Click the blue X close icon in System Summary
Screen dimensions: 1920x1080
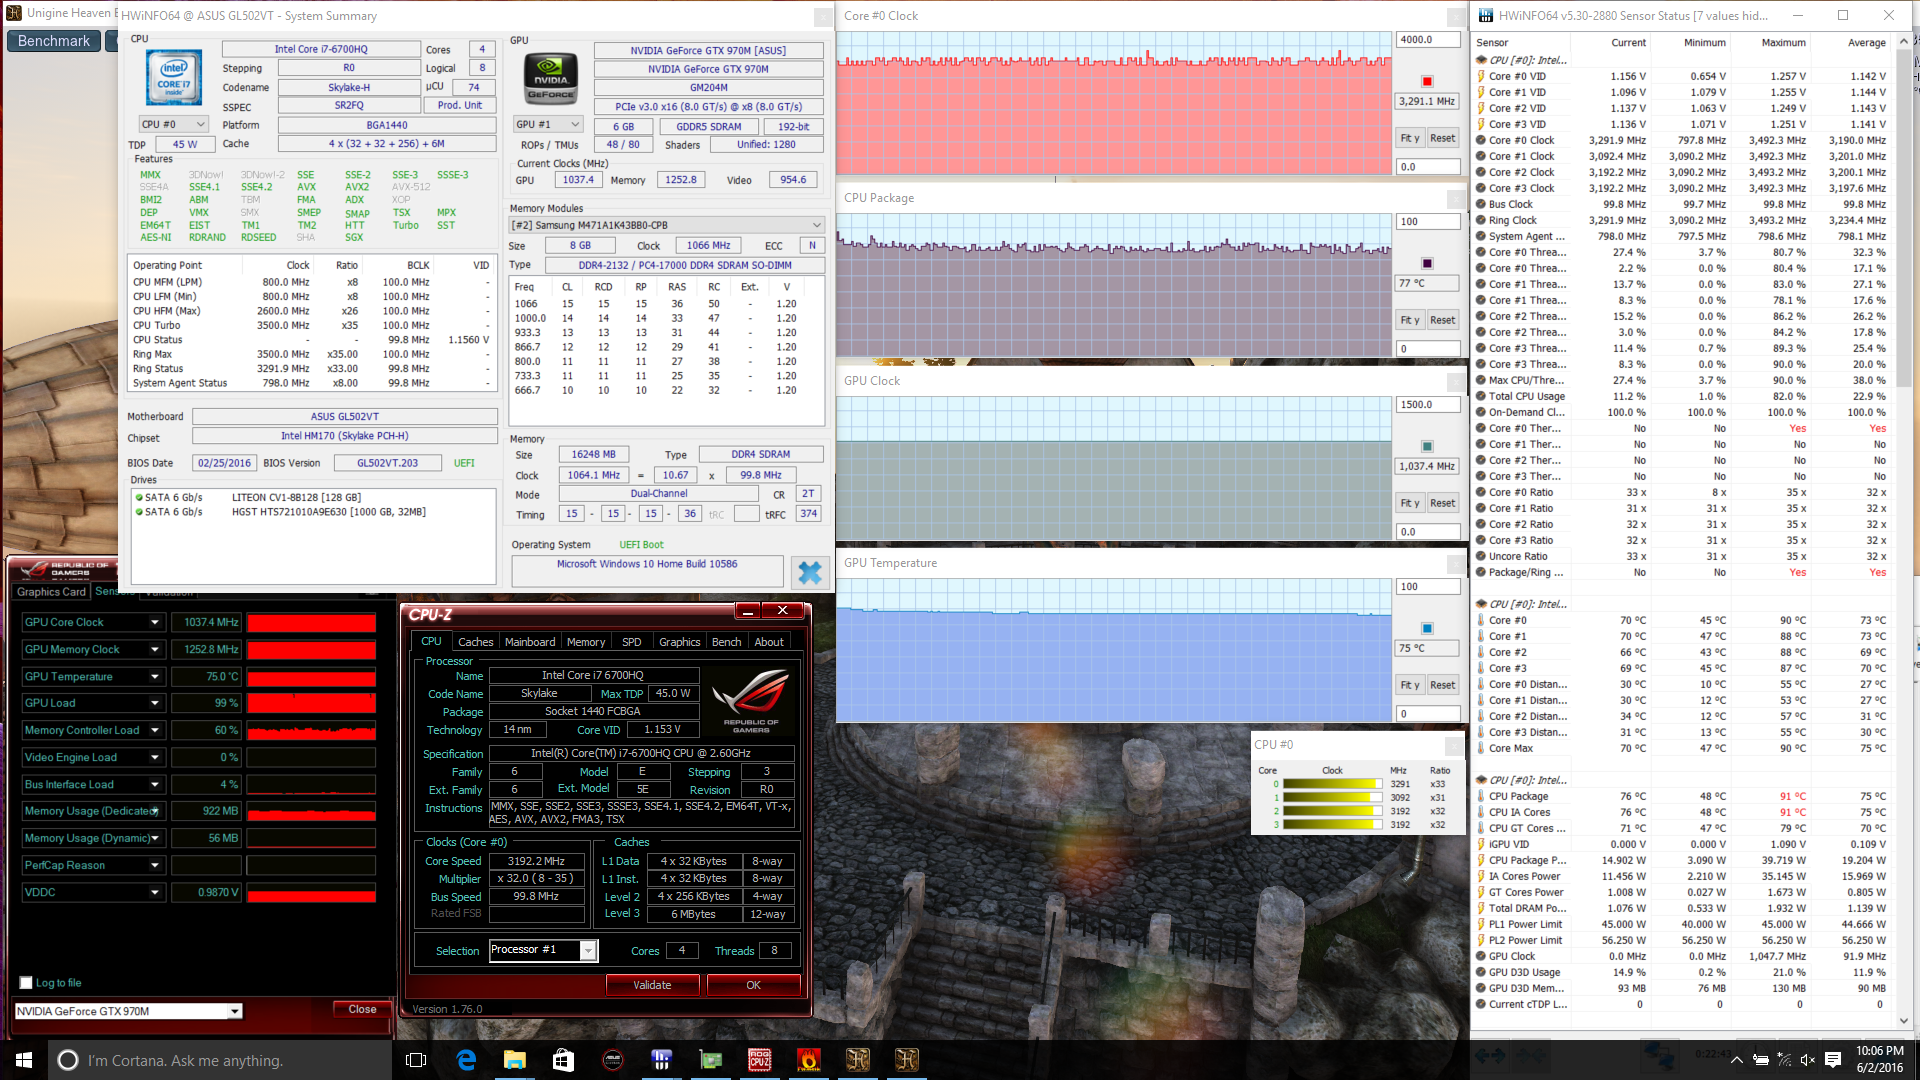tap(809, 572)
